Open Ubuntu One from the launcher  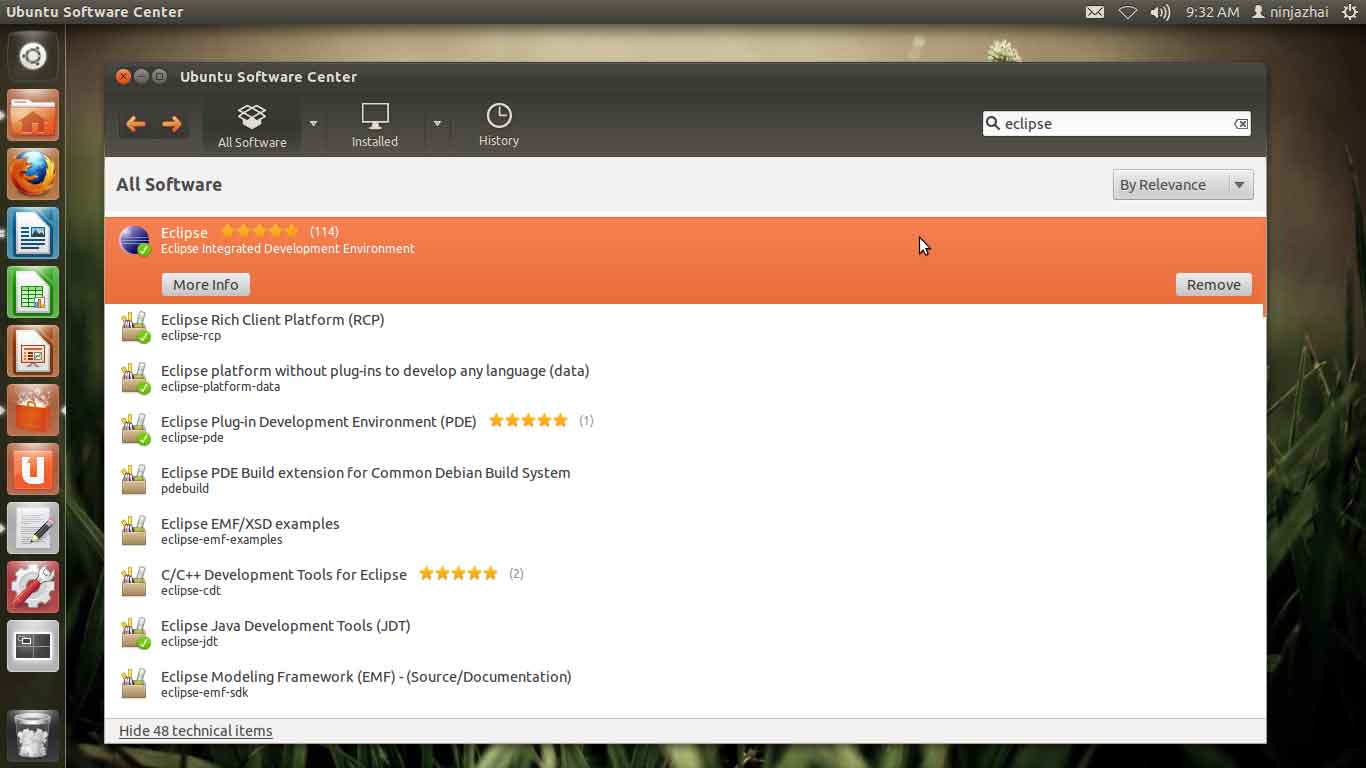pyautogui.click(x=33, y=469)
